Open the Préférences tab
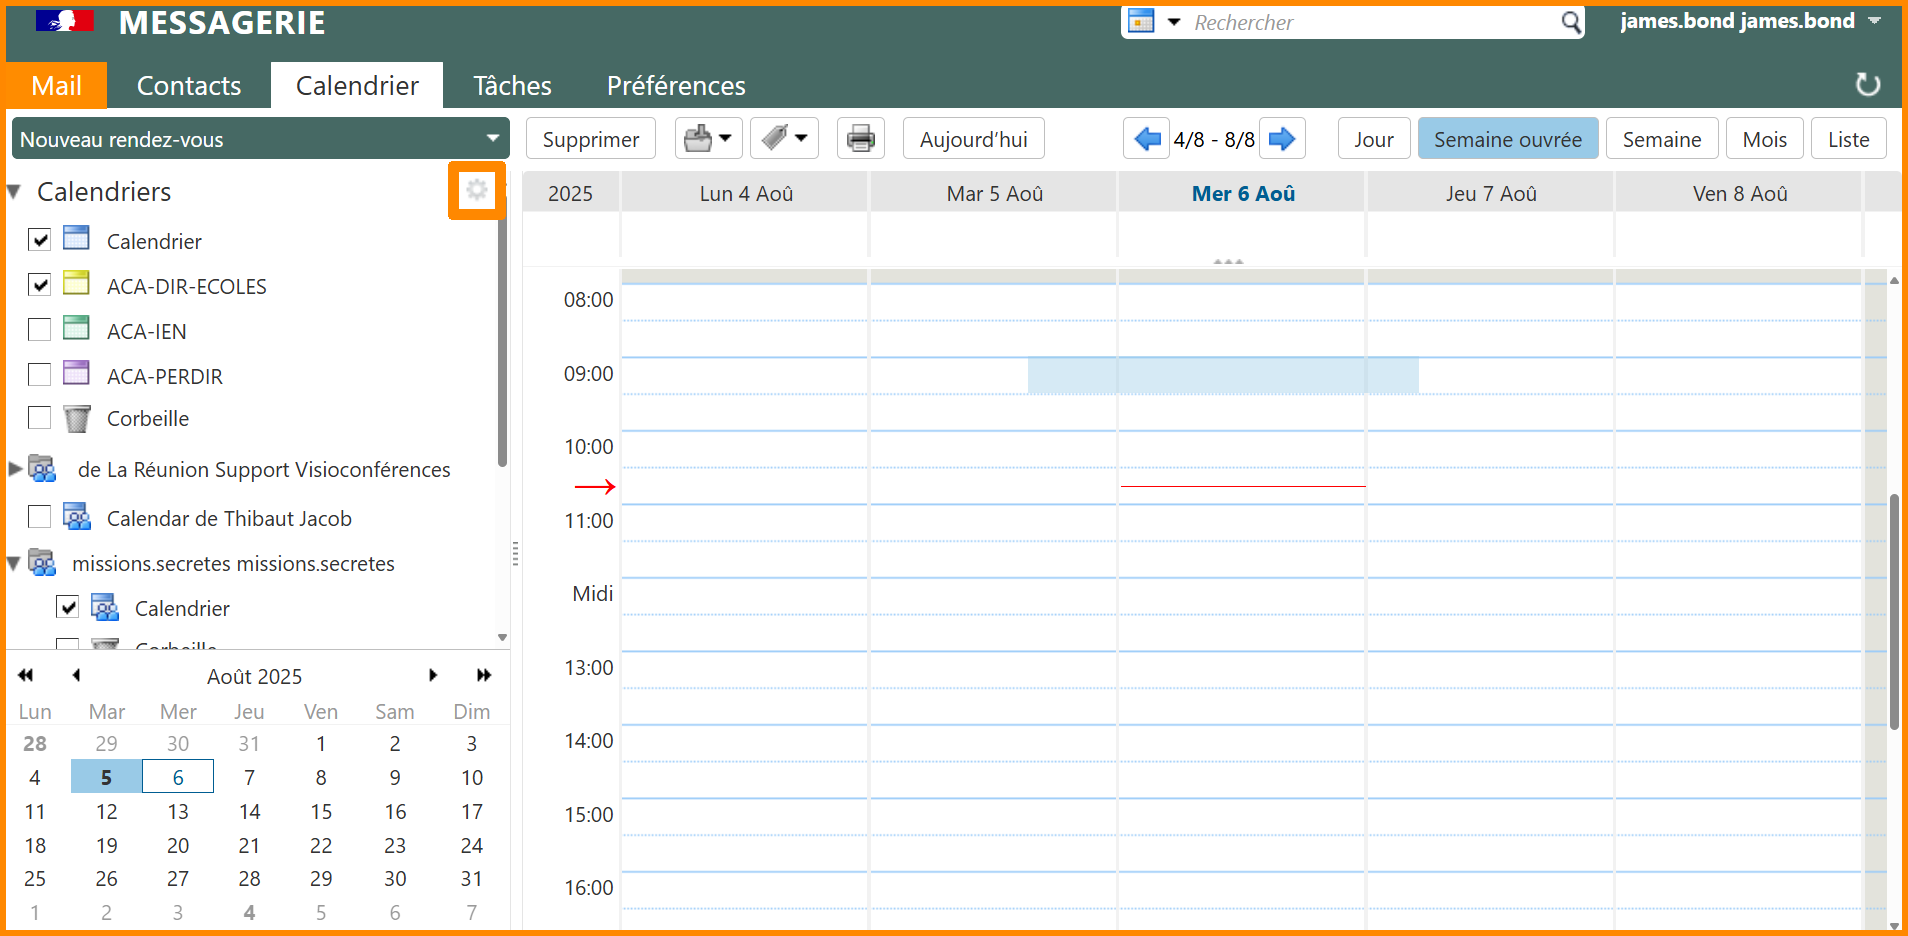Image resolution: width=1908 pixels, height=936 pixels. [676, 86]
